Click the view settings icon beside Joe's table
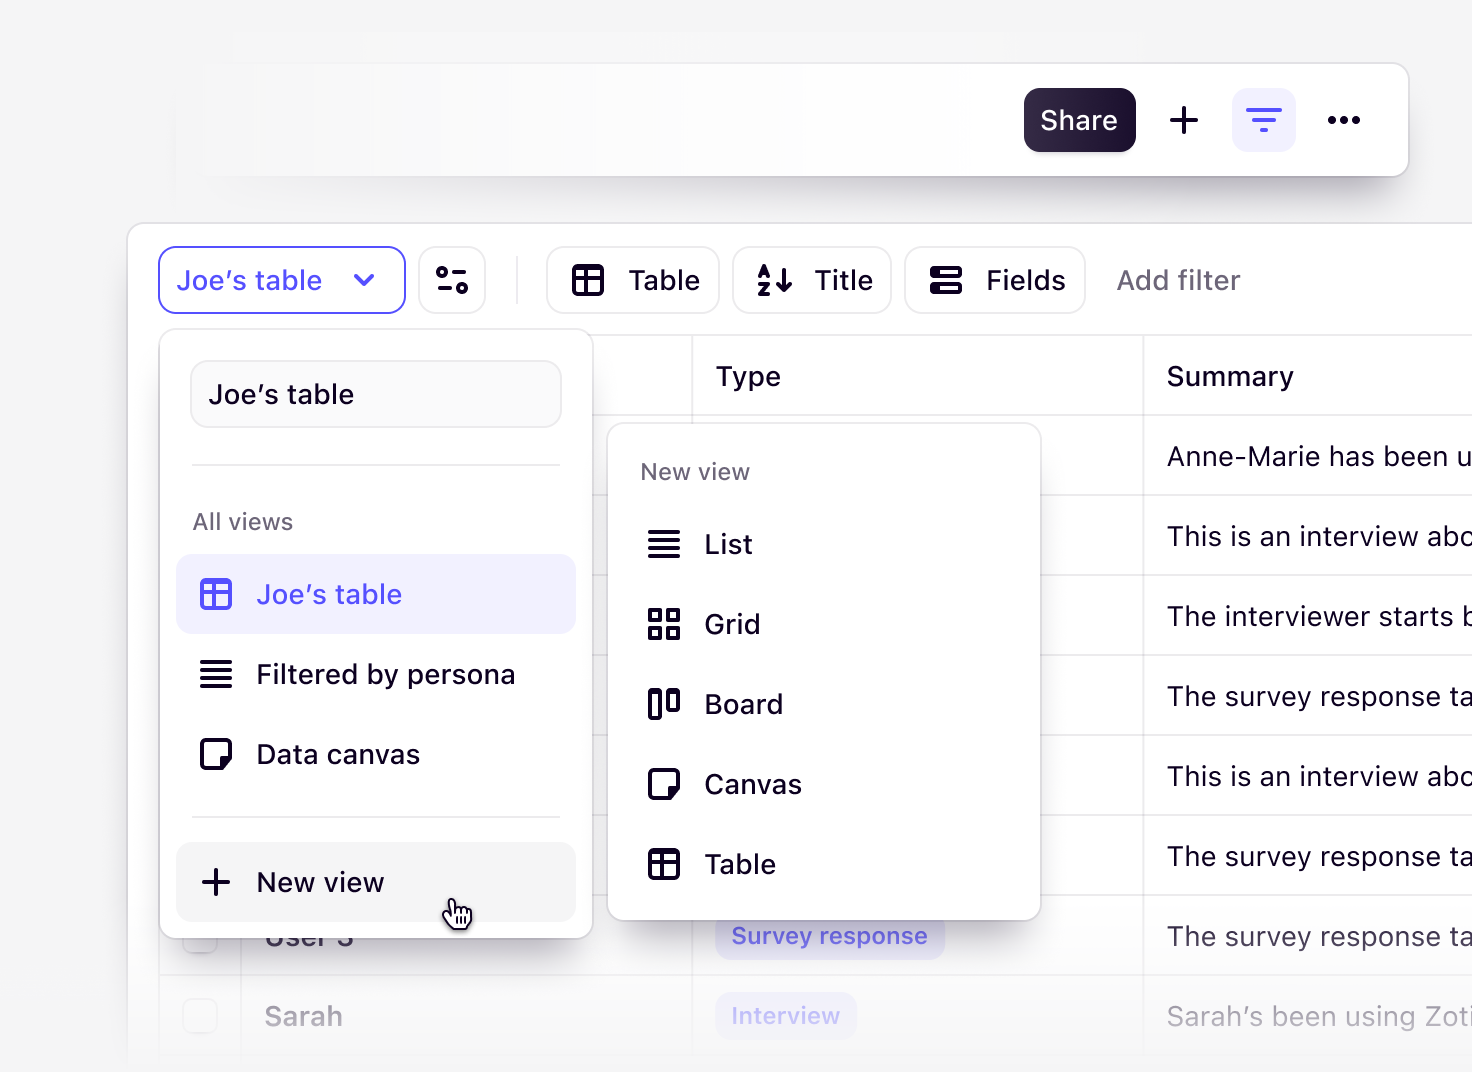The image size is (1472, 1072). (x=452, y=280)
